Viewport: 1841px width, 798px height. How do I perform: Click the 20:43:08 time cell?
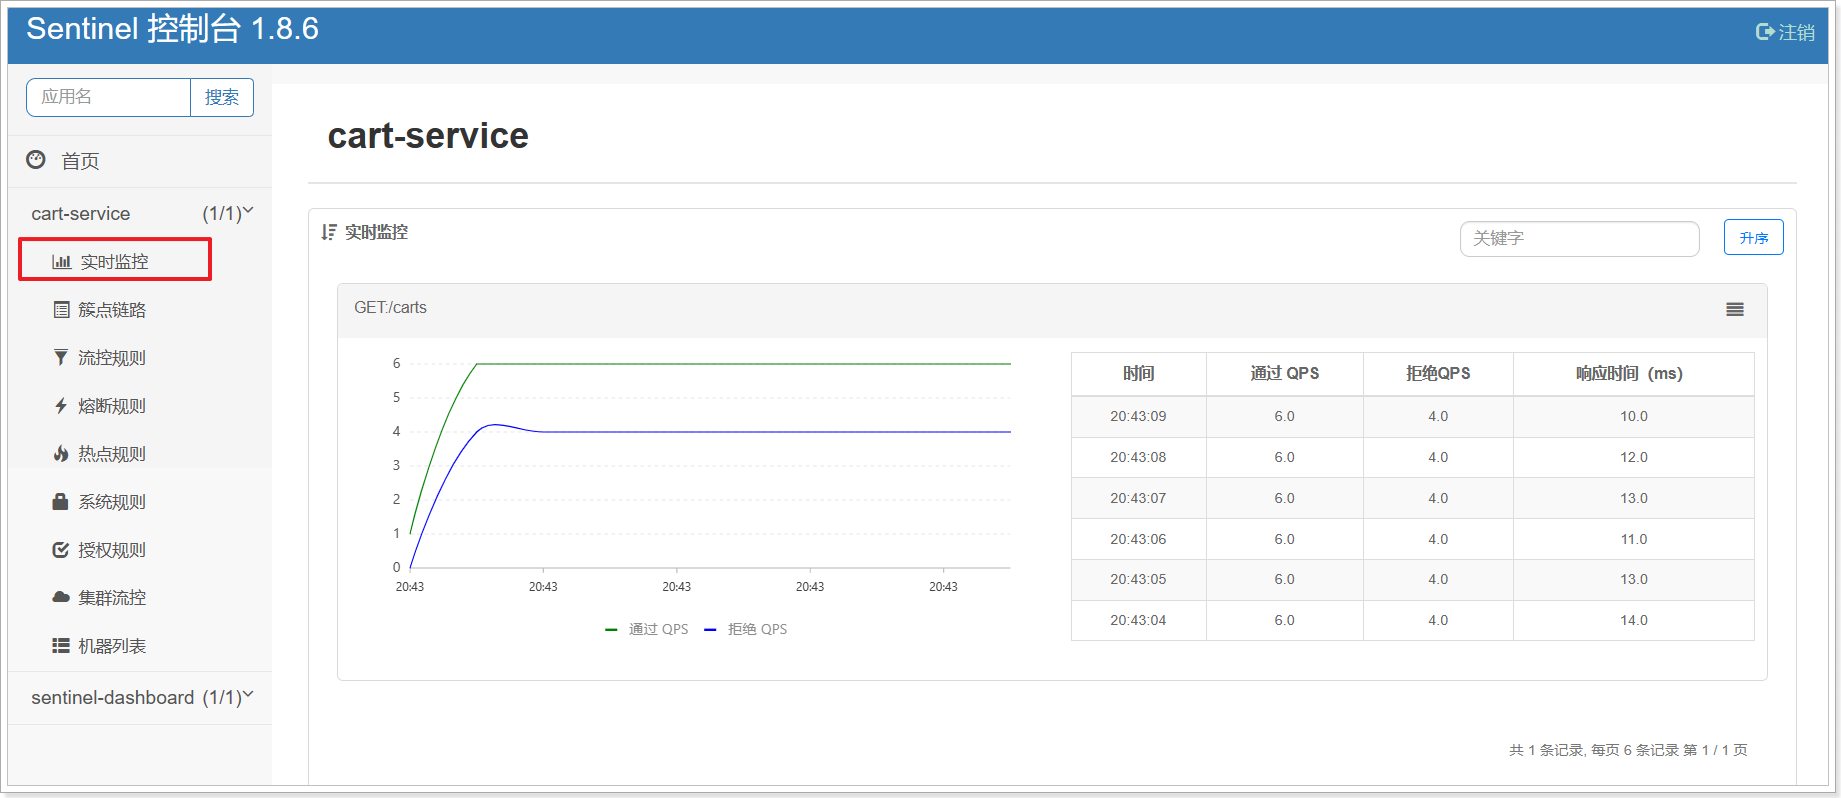pyautogui.click(x=1138, y=457)
